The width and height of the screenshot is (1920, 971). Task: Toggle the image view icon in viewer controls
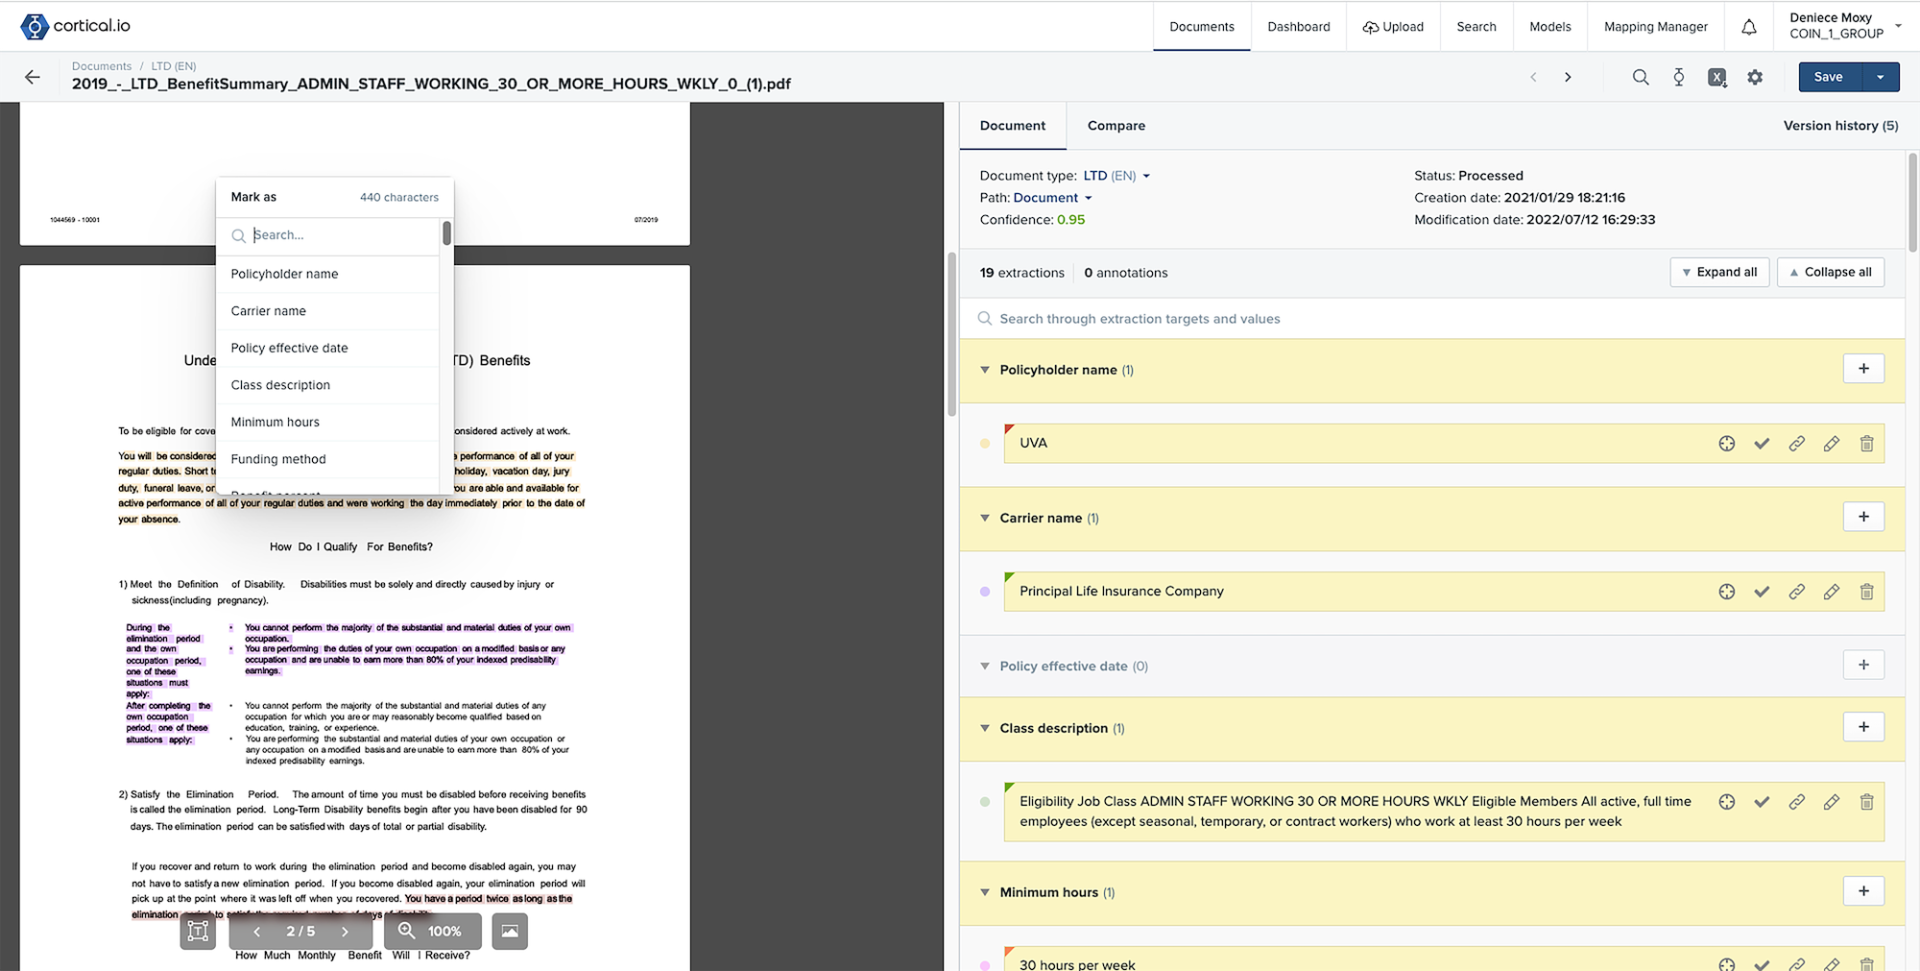point(509,931)
